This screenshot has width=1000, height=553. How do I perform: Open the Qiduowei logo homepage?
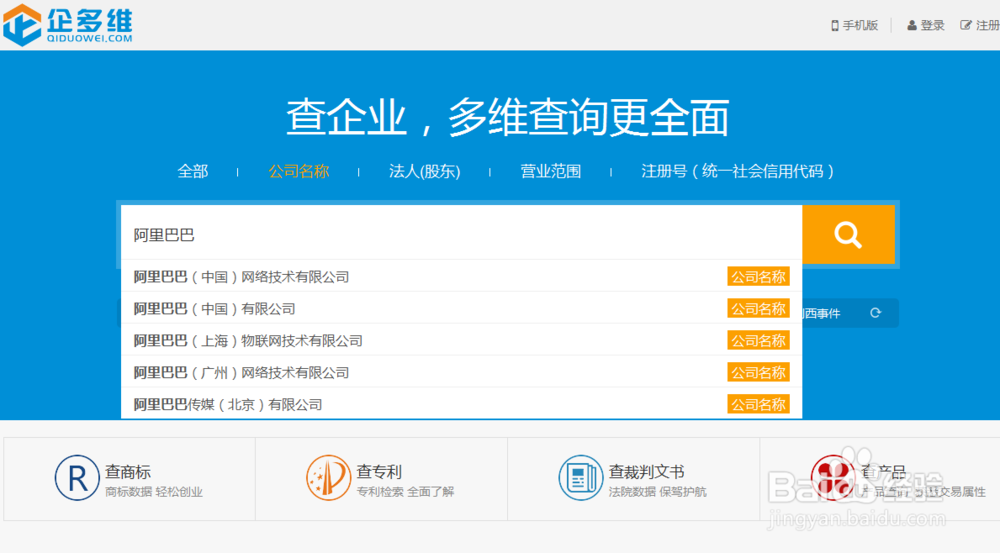(68, 25)
